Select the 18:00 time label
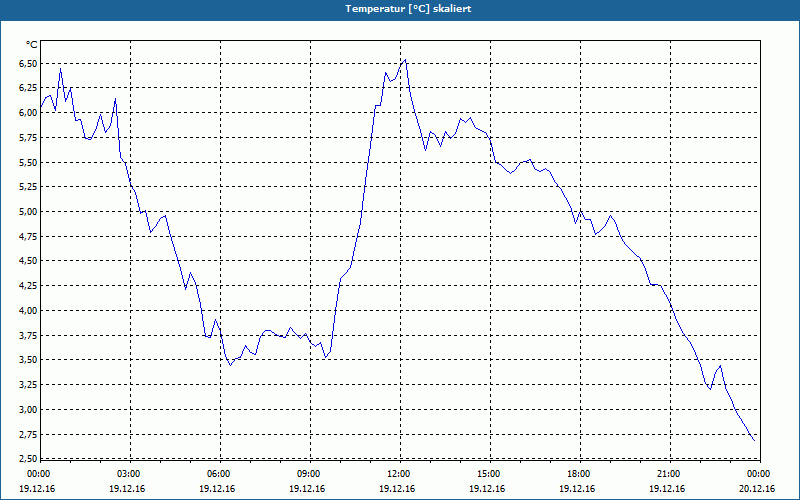Screen dimensions: 800x500 pos(577,474)
